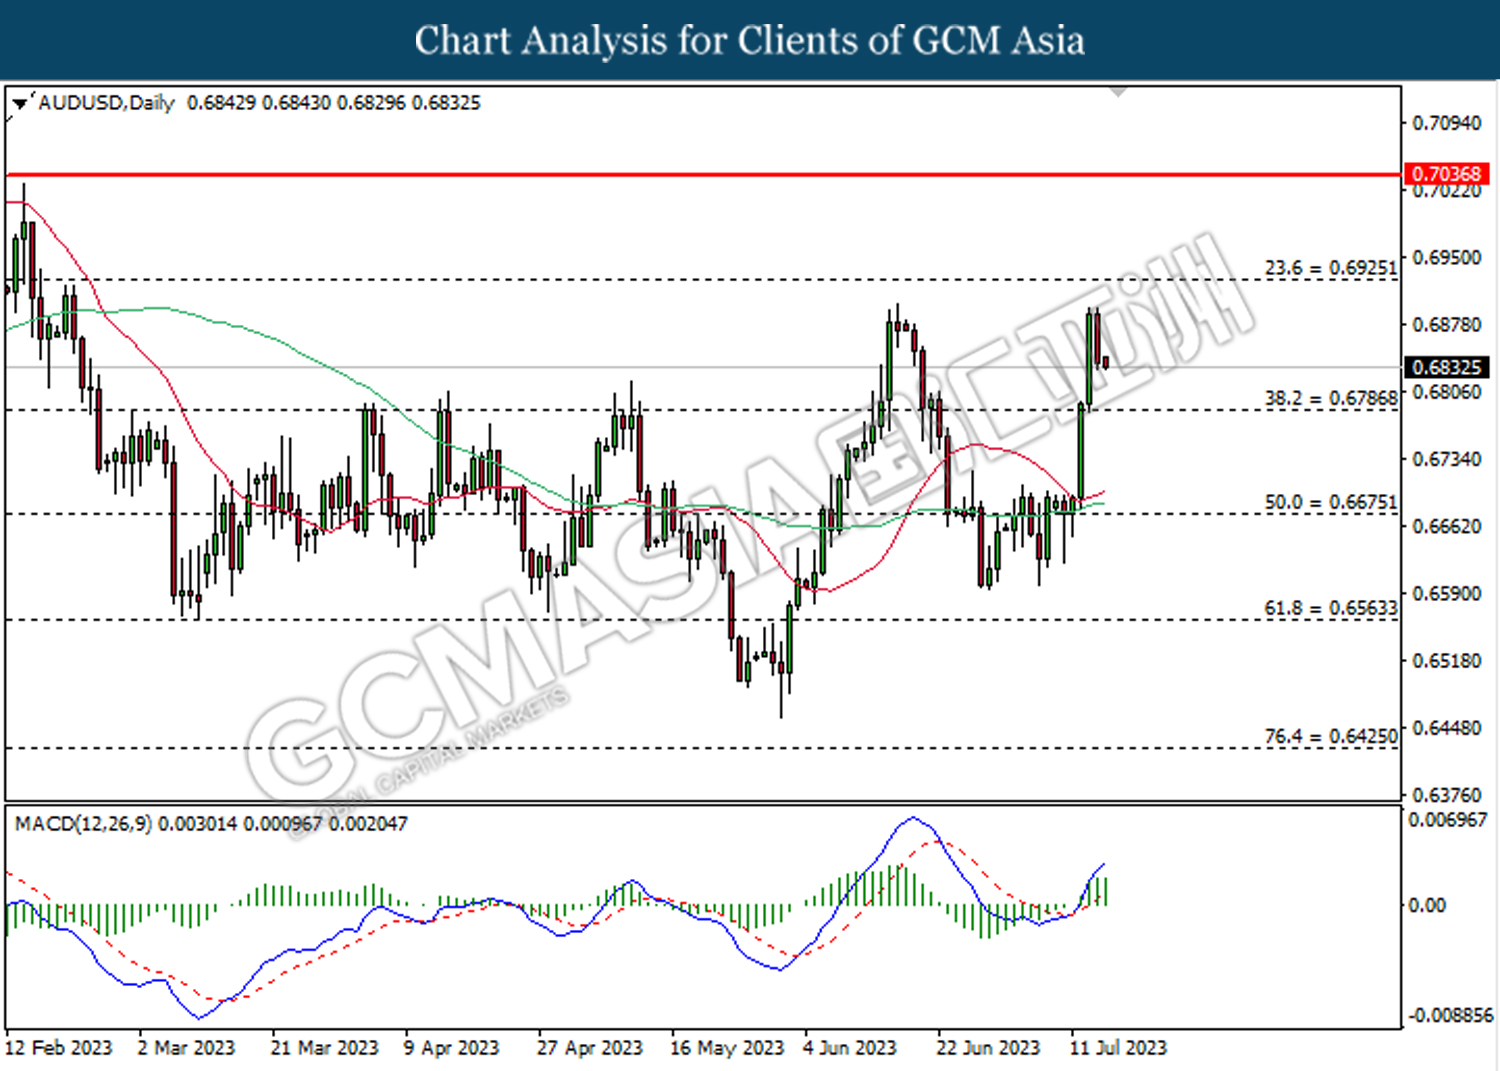Select the 38.2 = 0.67868 Fibonacci label
The image size is (1500, 1071).
click(x=1330, y=398)
